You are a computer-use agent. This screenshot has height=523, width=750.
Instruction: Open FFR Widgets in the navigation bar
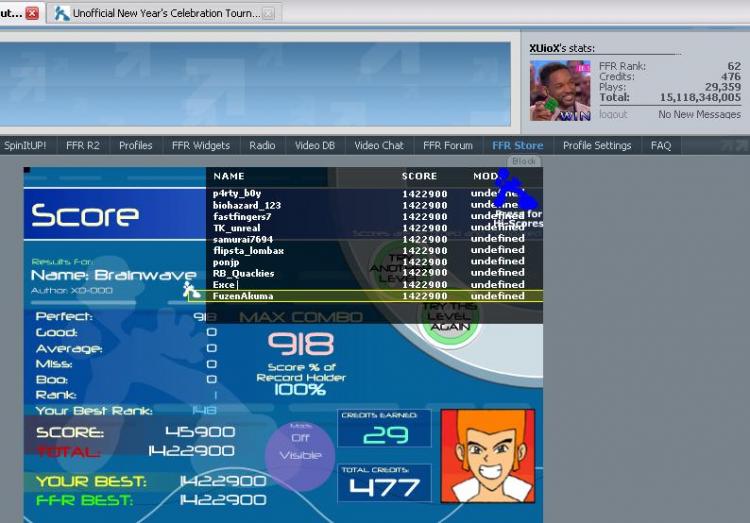(201, 145)
